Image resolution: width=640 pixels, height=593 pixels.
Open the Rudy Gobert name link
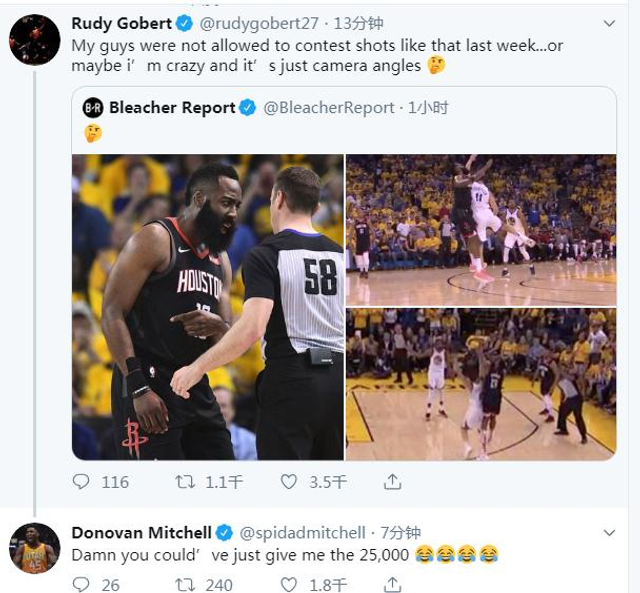coord(120,23)
